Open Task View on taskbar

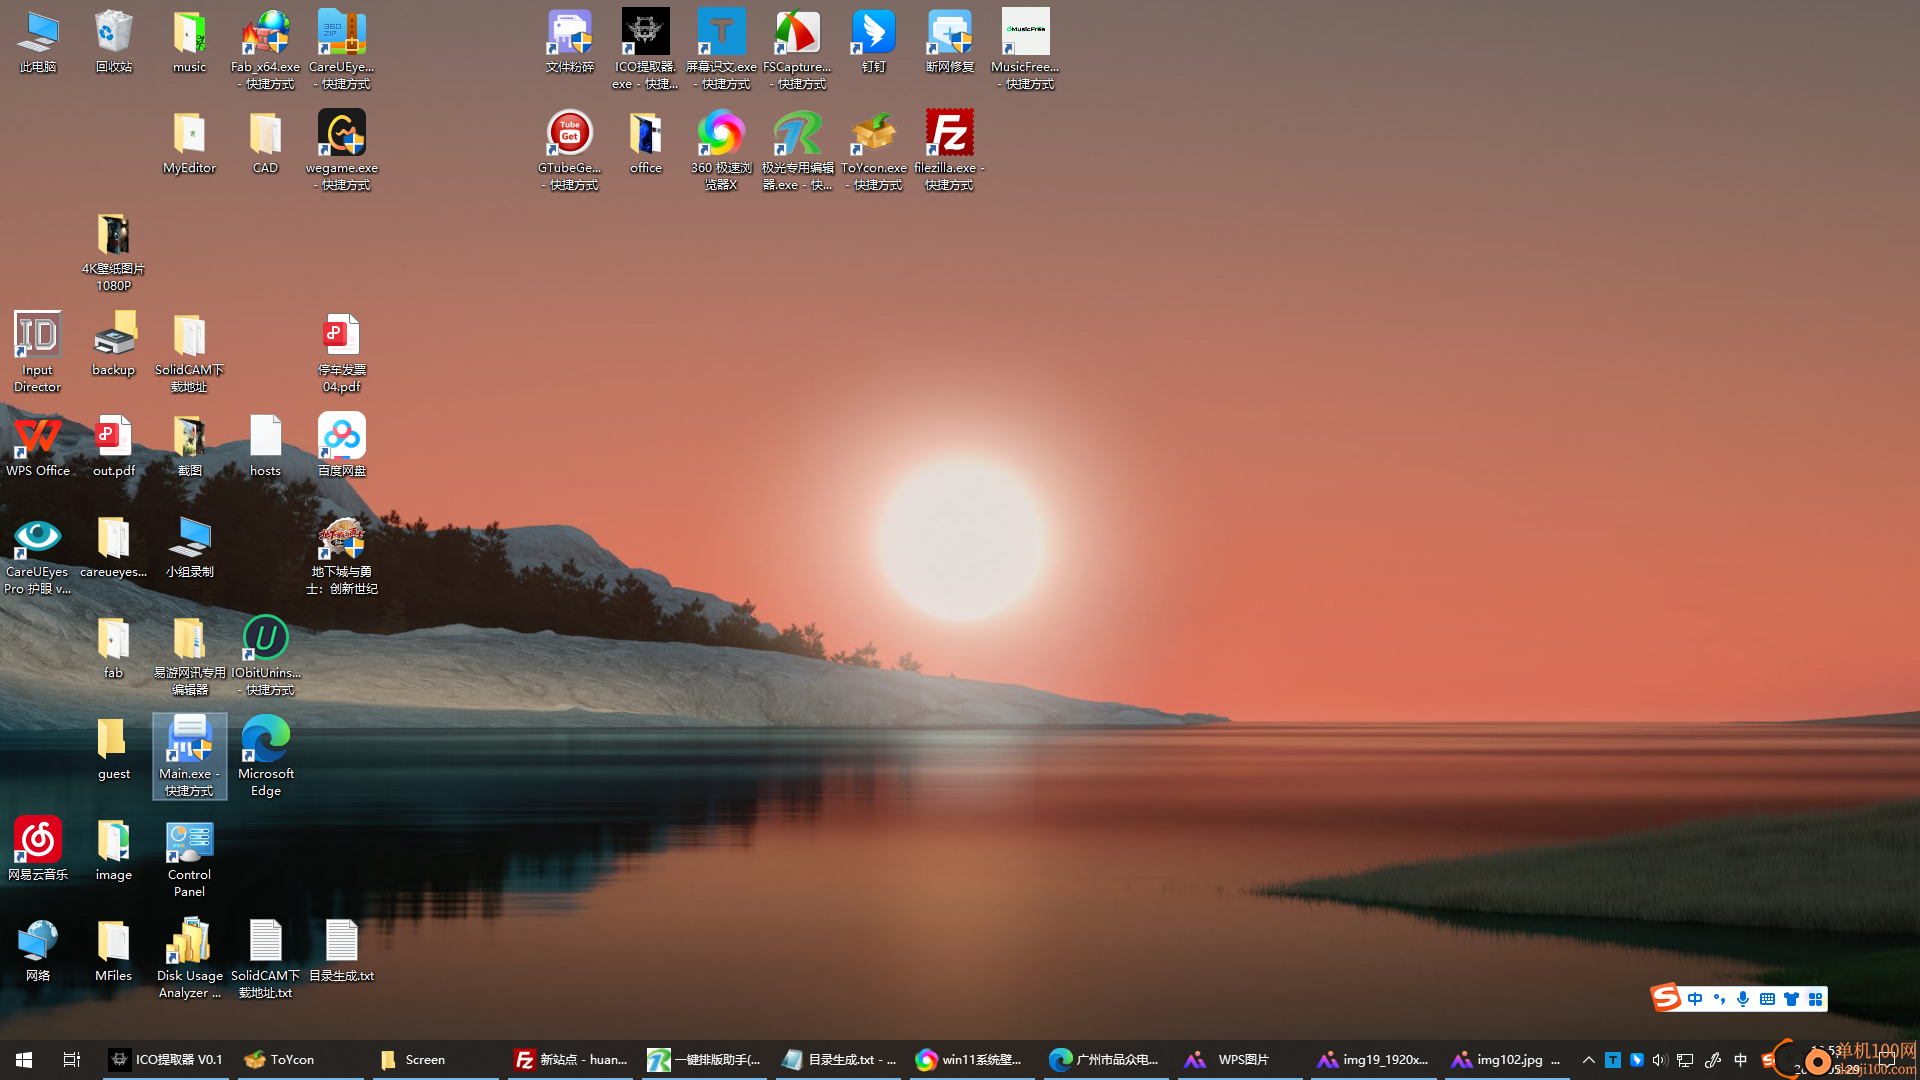(71, 1059)
